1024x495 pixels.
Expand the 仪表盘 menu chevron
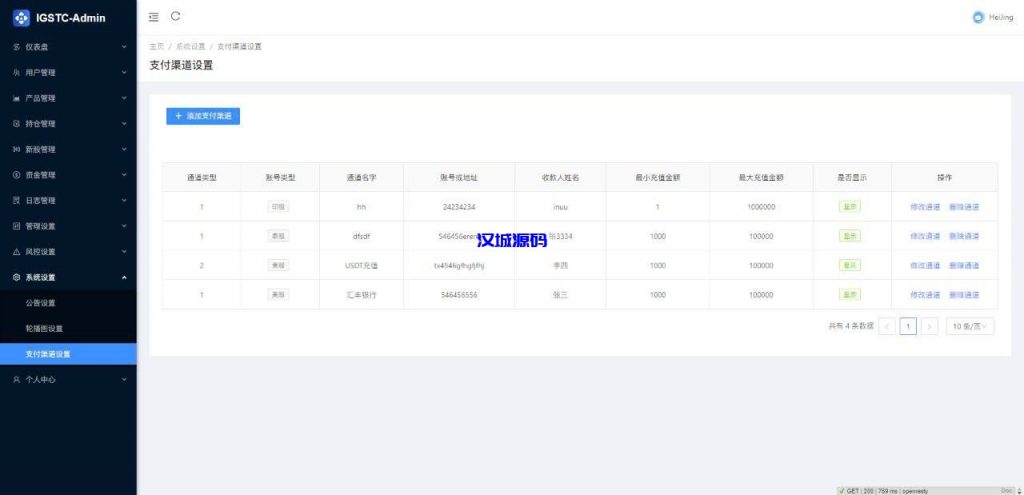pyautogui.click(x=124, y=47)
